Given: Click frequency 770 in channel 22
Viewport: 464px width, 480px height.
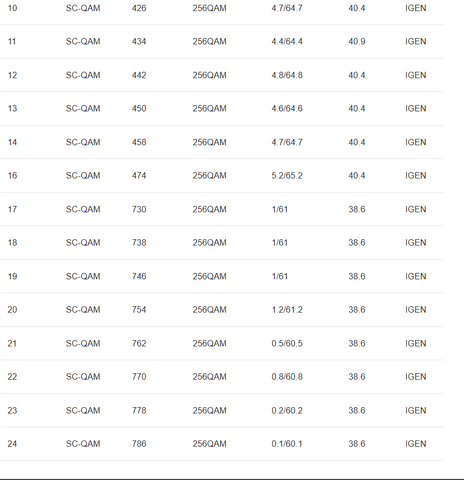Looking at the screenshot, I should point(139,376).
